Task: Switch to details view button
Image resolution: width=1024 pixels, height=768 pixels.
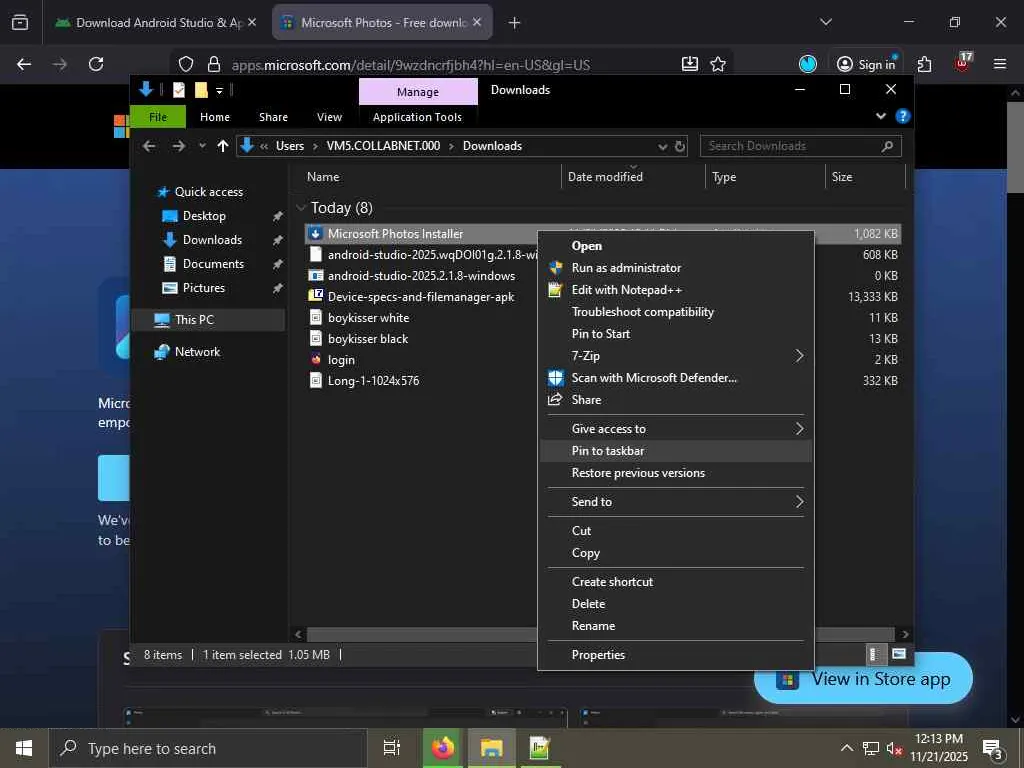Action: coord(874,654)
